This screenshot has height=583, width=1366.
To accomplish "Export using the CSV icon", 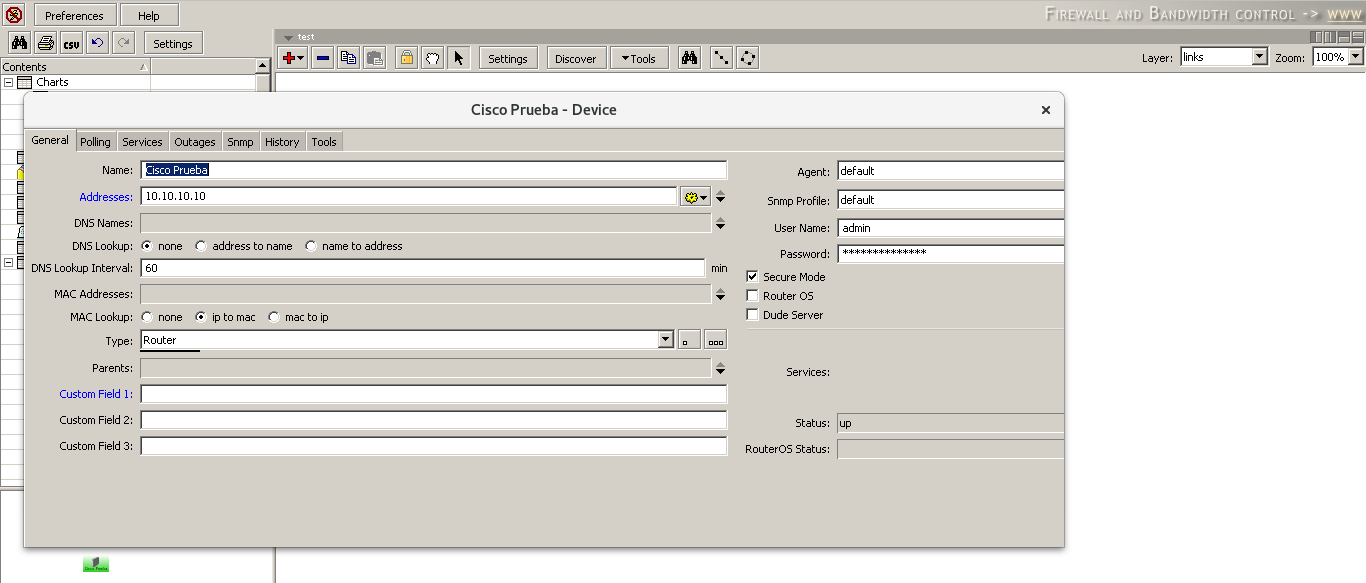I will (x=71, y=43).
